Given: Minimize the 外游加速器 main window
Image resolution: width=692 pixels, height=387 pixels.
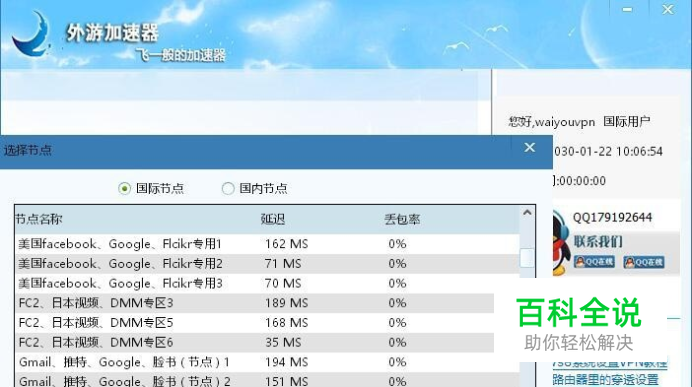Looking at the screenshot, I should 628,10.
